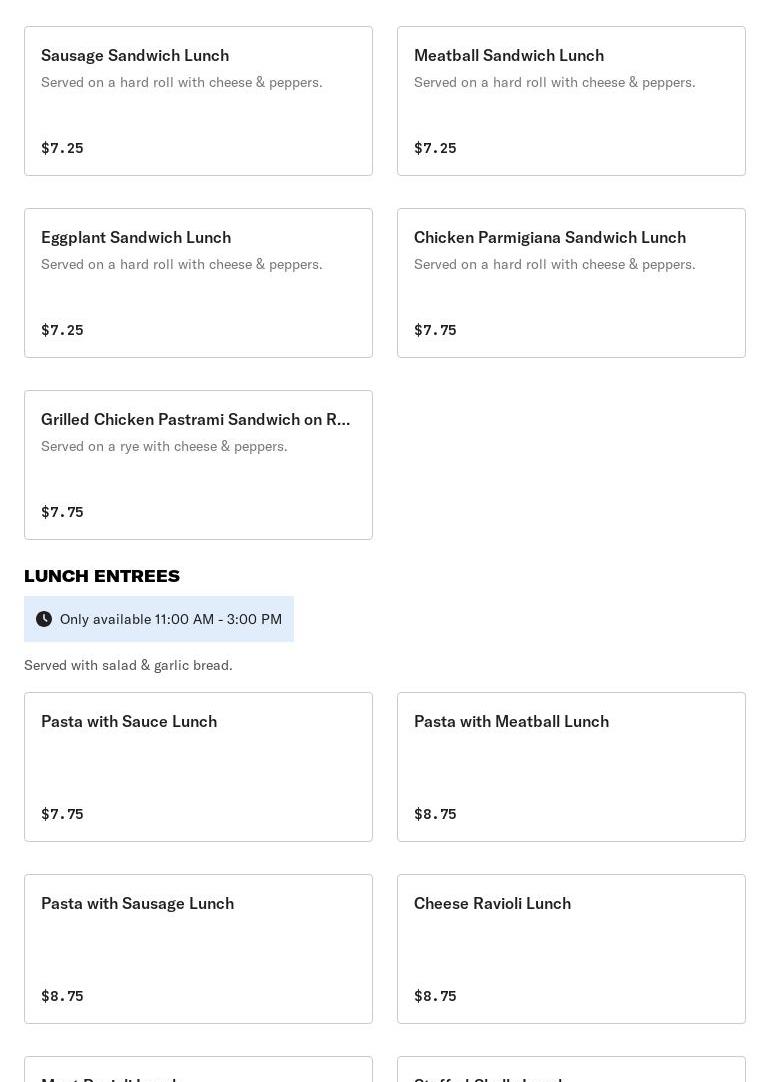
Task: Open the partially visible bottom-left menu card
Action: click(x=198, y=1070)
